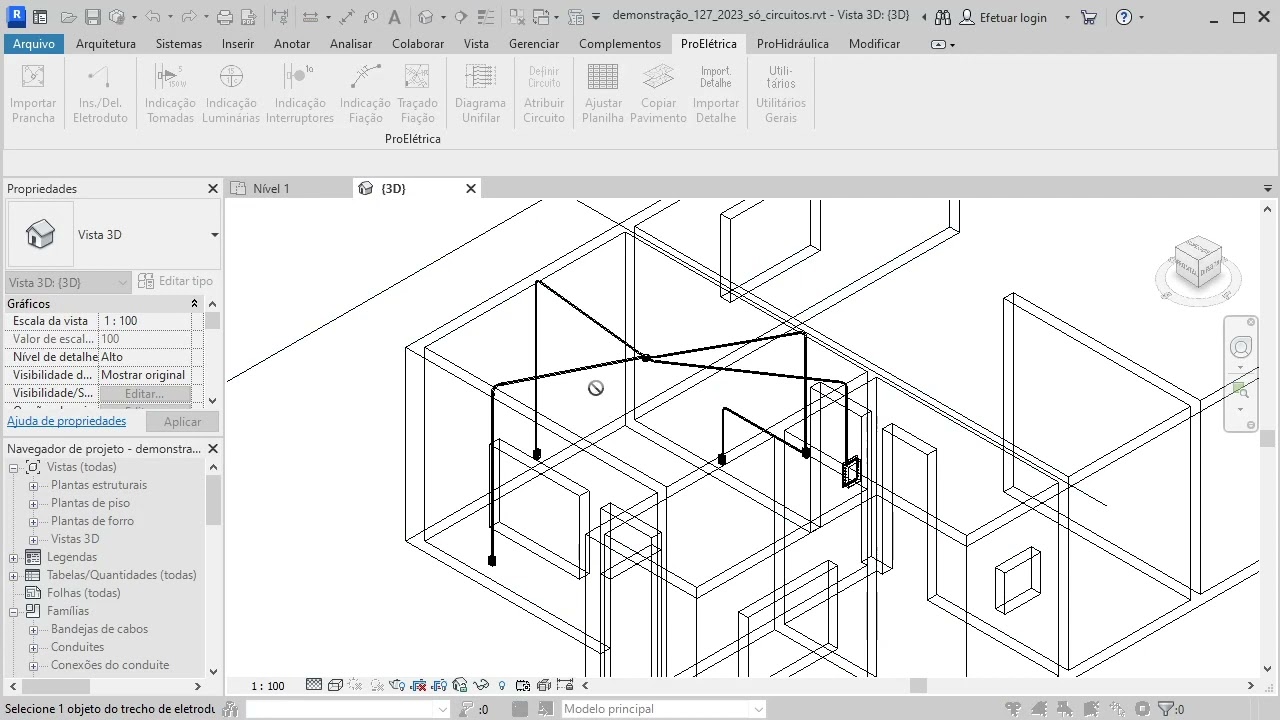Open the Arquivo menu tab

click(x=34, y=43)
